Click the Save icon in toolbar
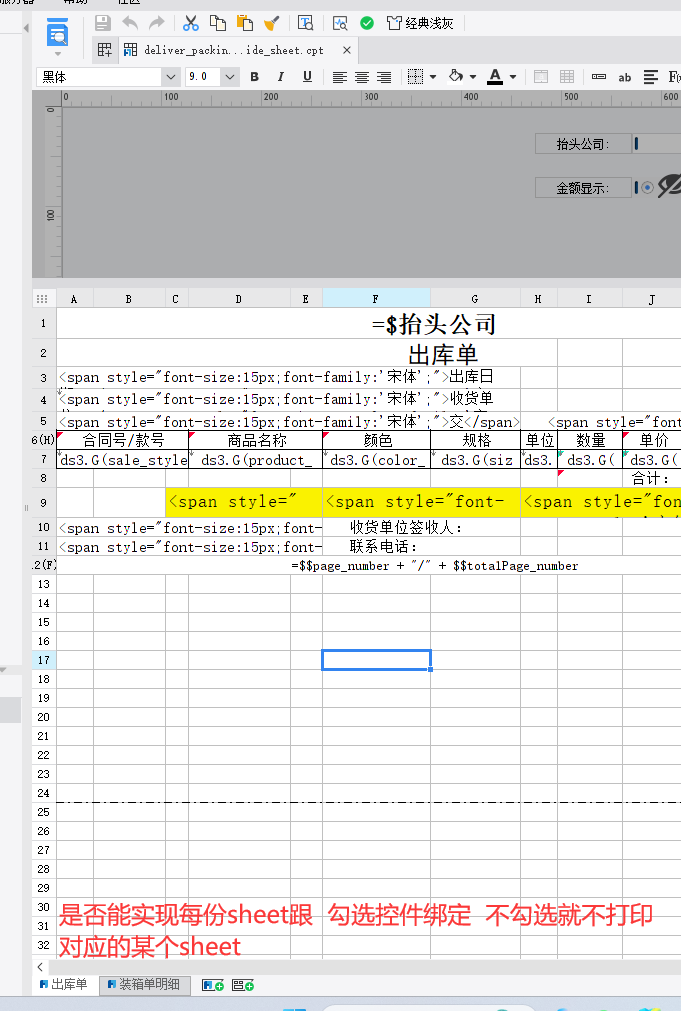 (x=103, y=23)
